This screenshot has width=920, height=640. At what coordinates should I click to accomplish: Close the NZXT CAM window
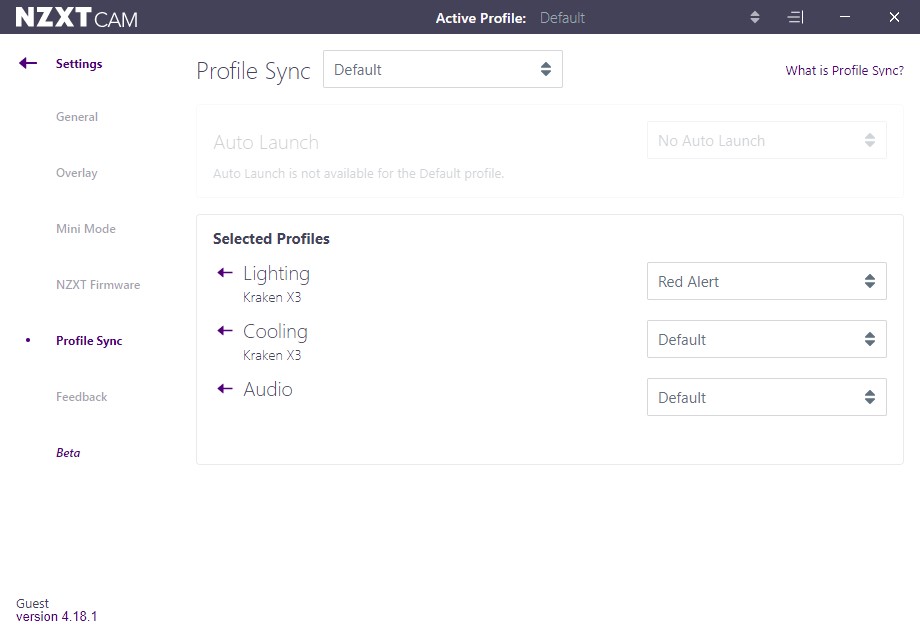coord(894,17)
